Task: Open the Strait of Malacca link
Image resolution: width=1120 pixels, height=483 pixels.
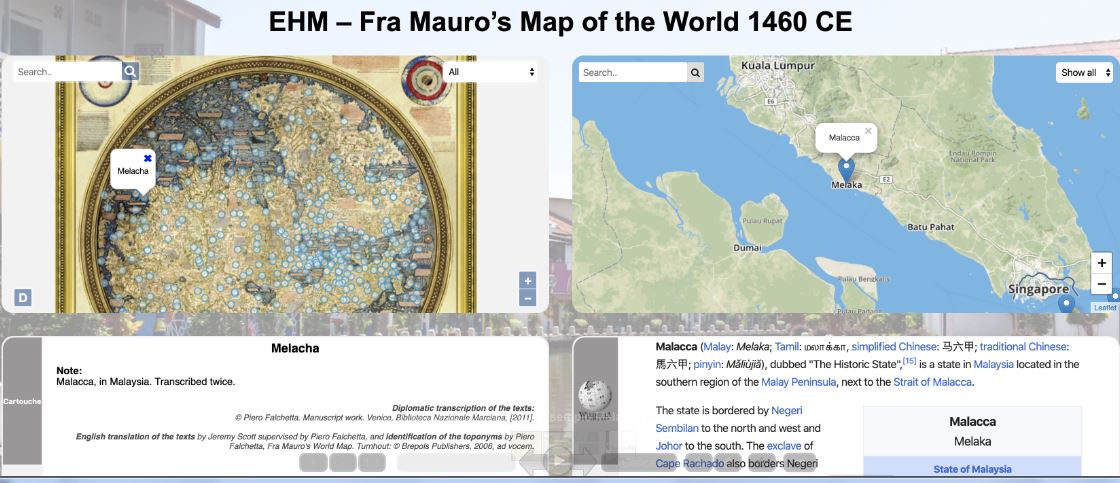Action: [932, 382]
